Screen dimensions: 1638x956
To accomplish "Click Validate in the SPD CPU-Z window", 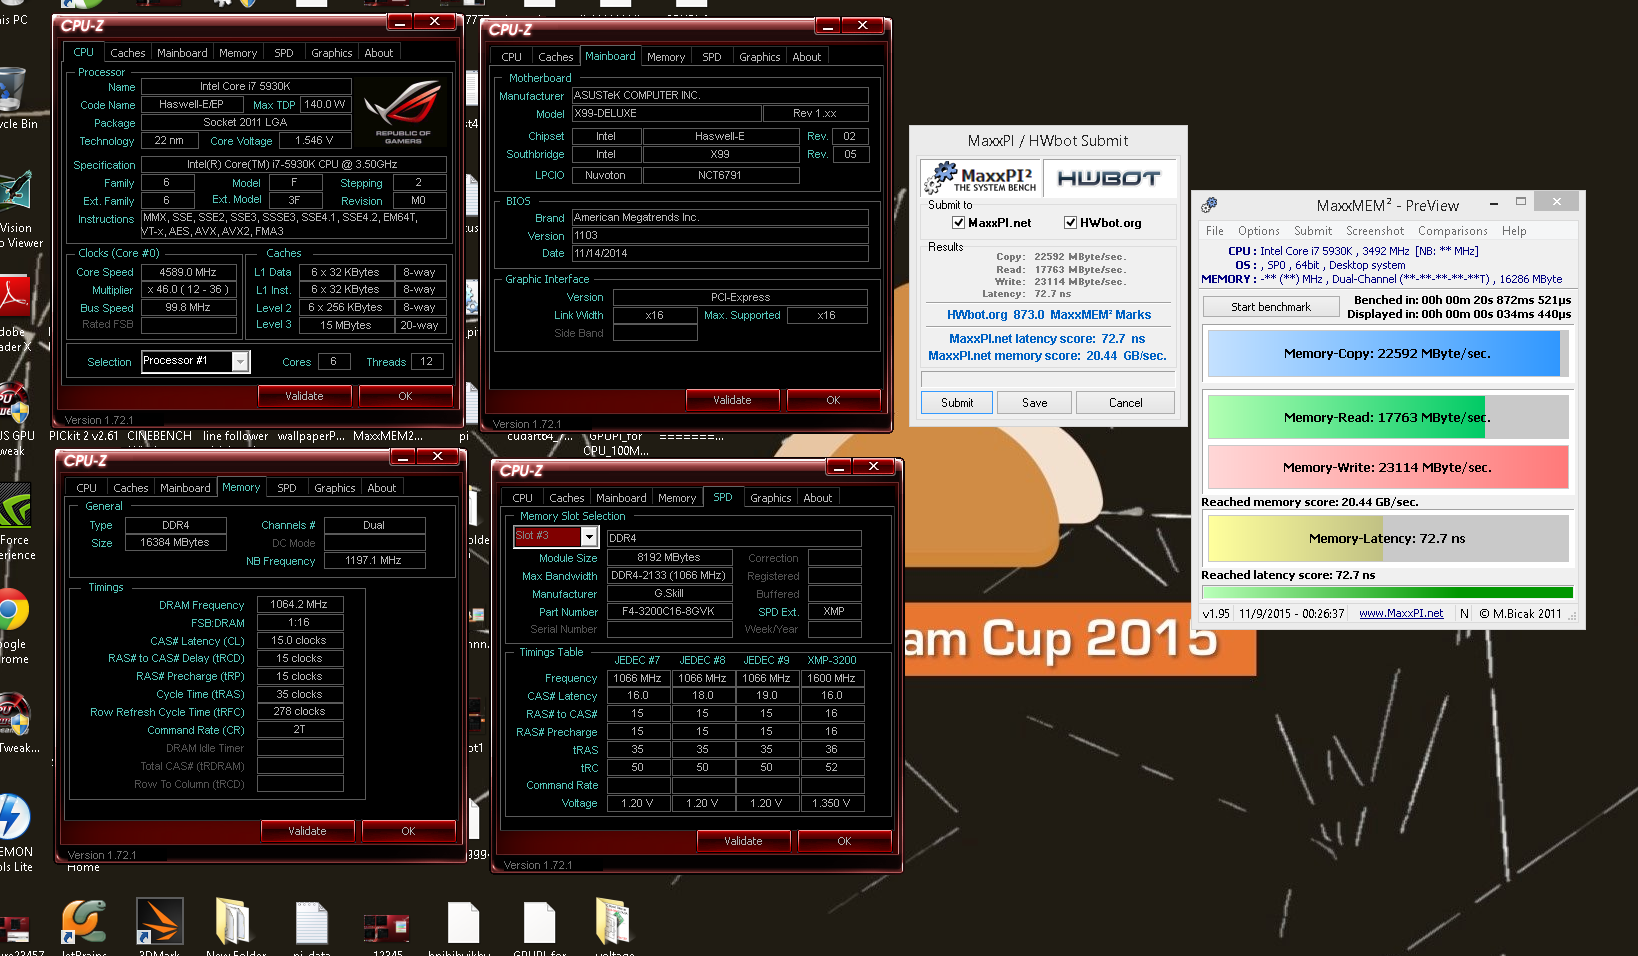I will (x=743, y=841).
